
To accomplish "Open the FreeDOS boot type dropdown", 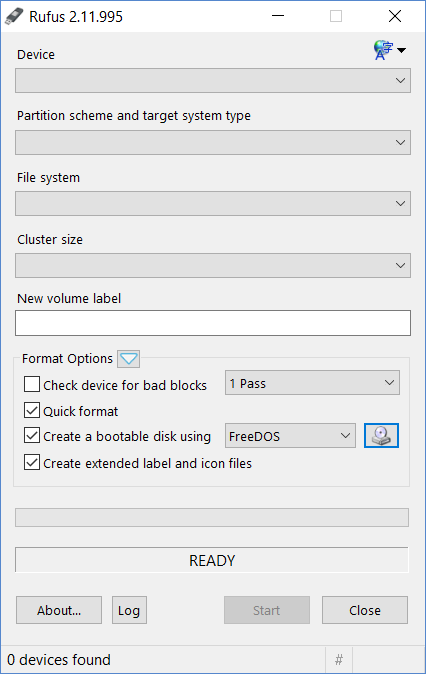I will [x=290, y=435].
